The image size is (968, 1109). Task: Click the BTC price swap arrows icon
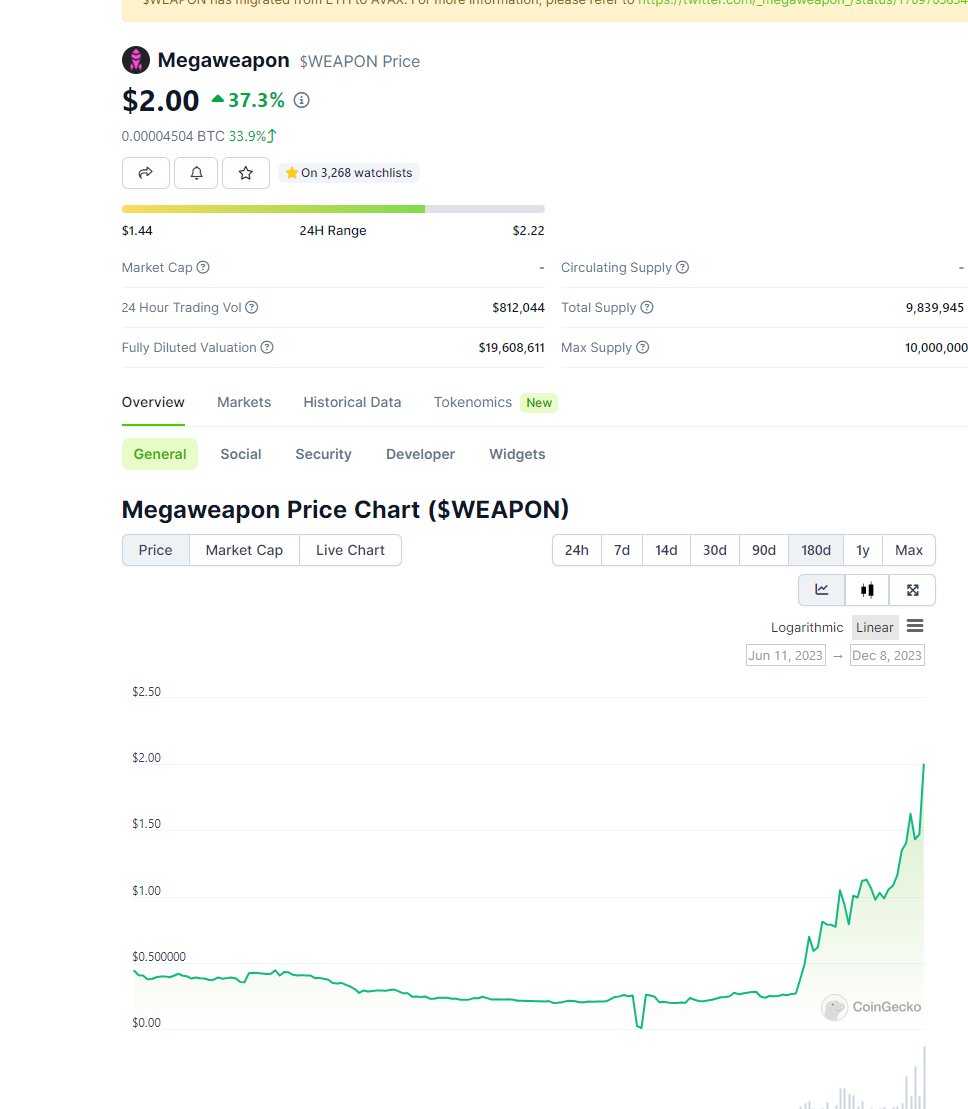272,136
